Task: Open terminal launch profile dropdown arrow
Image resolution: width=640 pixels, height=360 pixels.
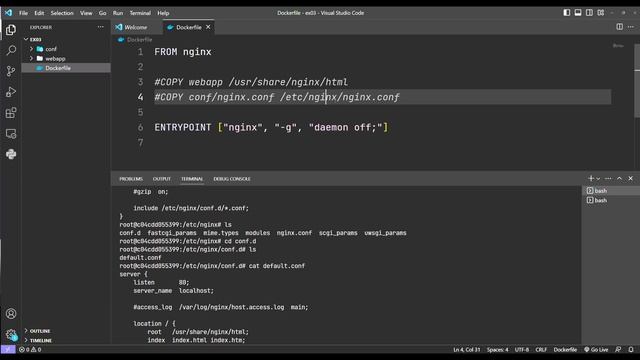Action: 598,179
